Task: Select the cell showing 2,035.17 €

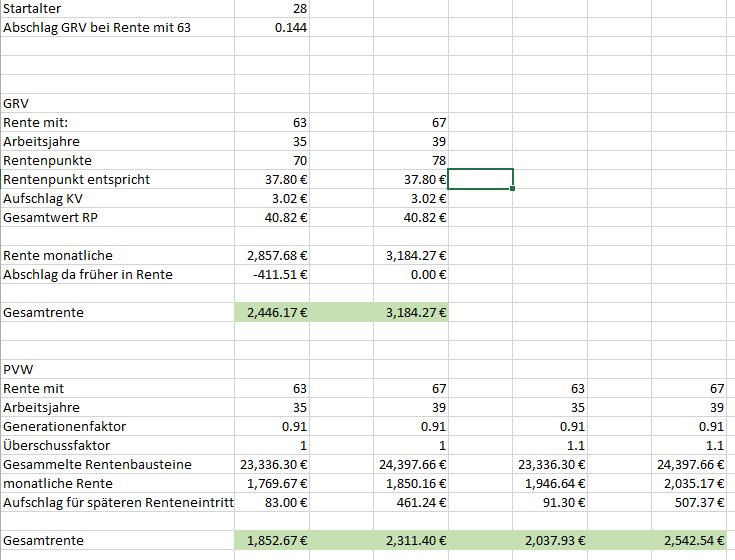Action: (689, 484)
